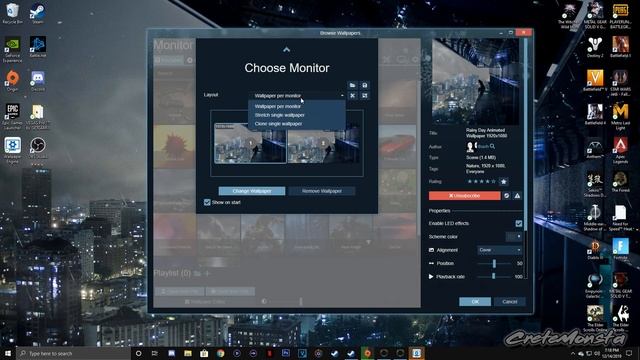Open Destiny 2 desktop shortcut
640x360 pixels.
[595, 47]
